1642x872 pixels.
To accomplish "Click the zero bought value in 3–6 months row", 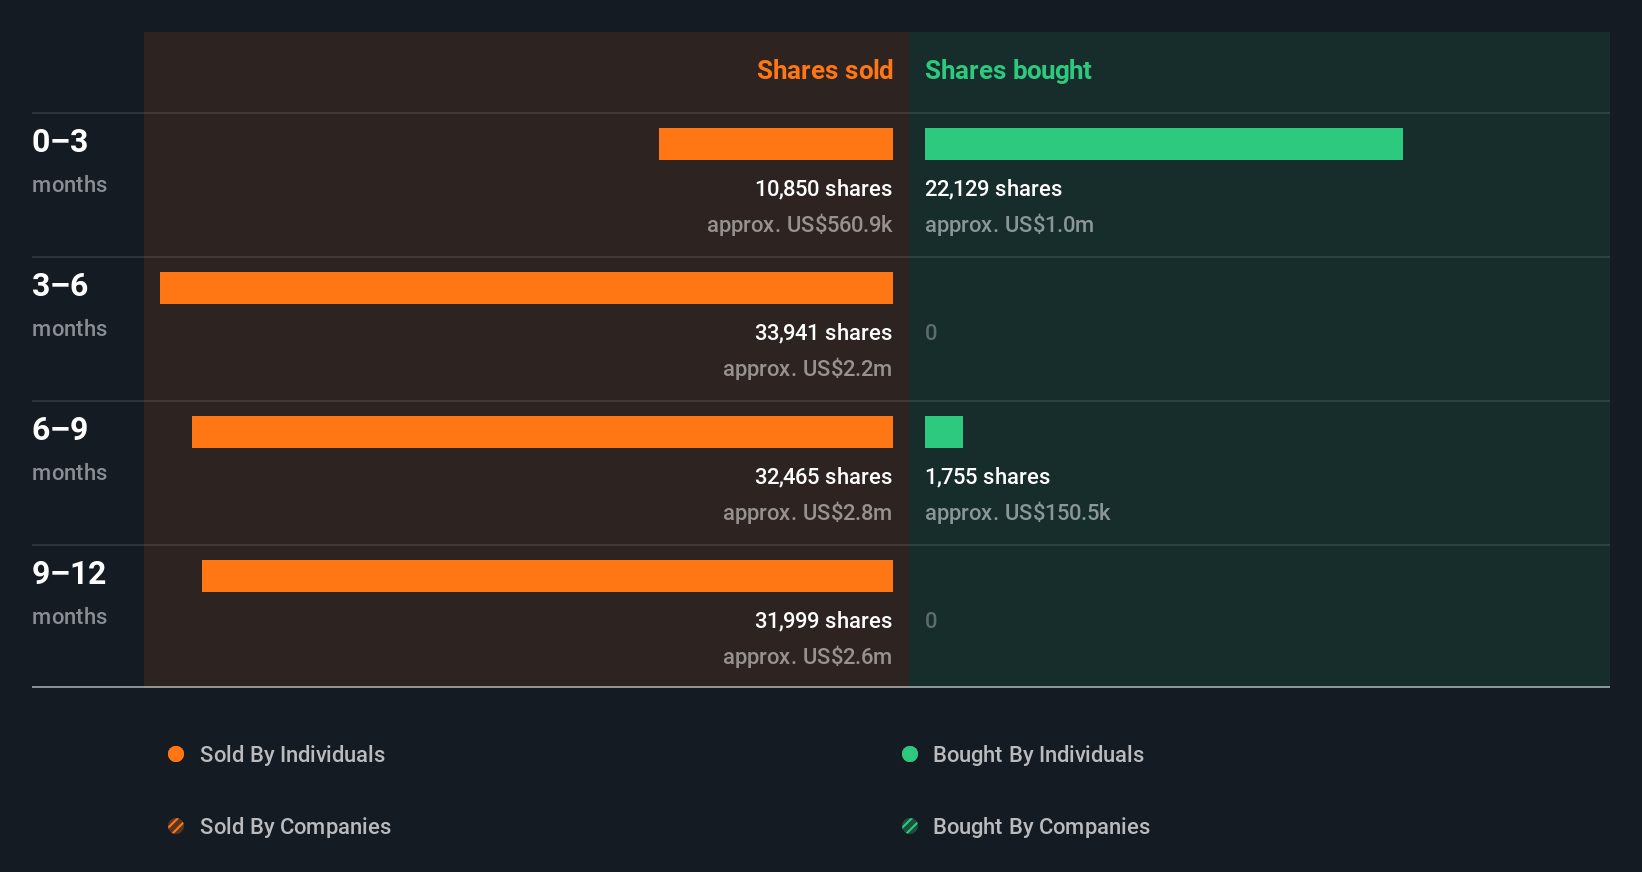I will coord(931,333).
